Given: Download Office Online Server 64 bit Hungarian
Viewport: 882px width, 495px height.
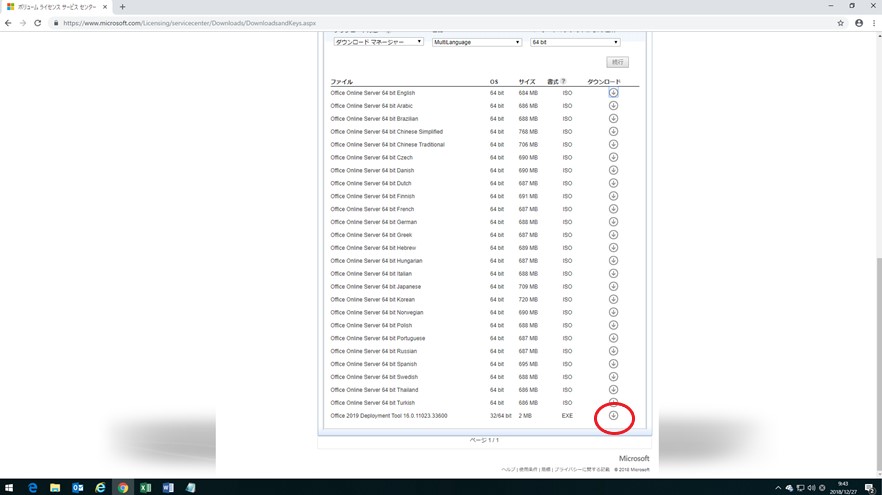Looking at the screenshot, I should (613, 261).
